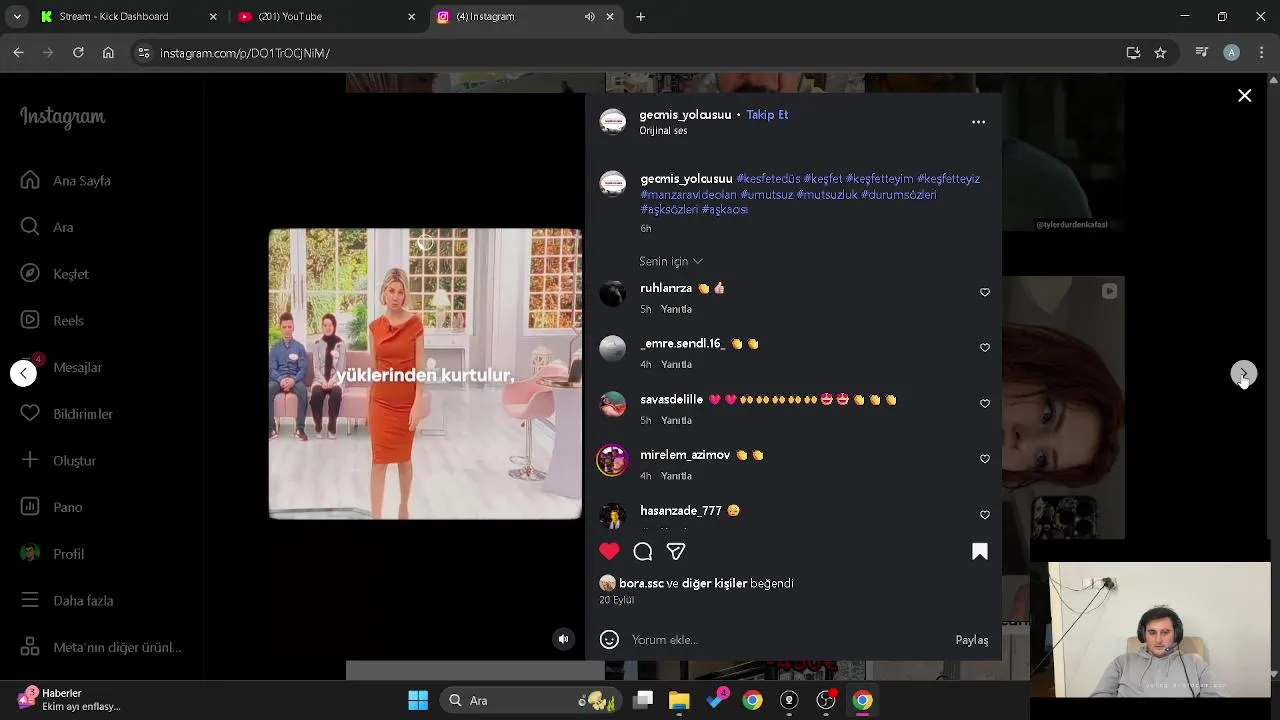The height and width of the screenshot is (720, 1280).
Task: Open hashtag #keşfetedüs
Action: 768,179
